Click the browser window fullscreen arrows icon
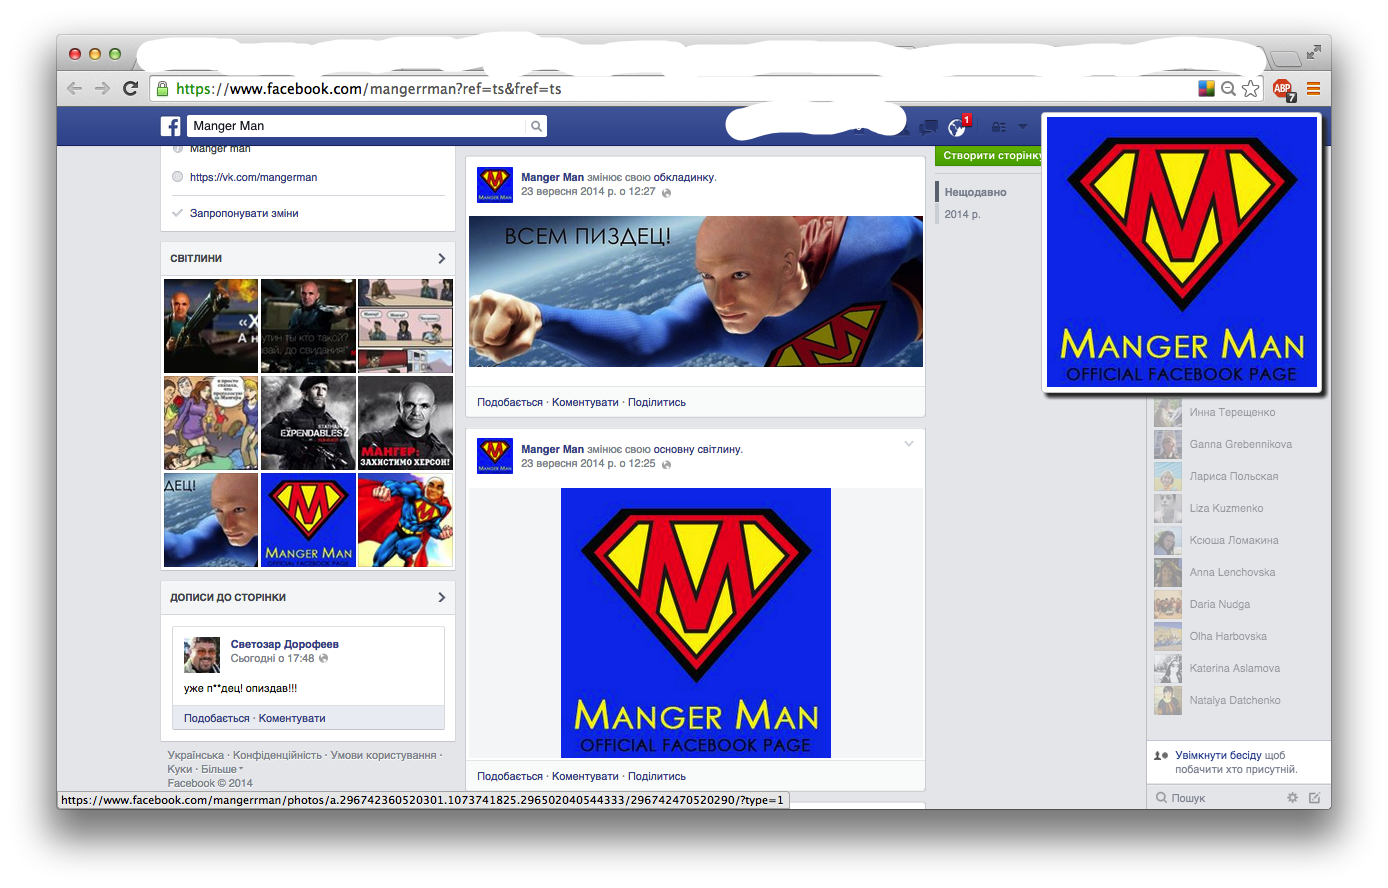1388x888 pixels. [x=1312, y=52]
